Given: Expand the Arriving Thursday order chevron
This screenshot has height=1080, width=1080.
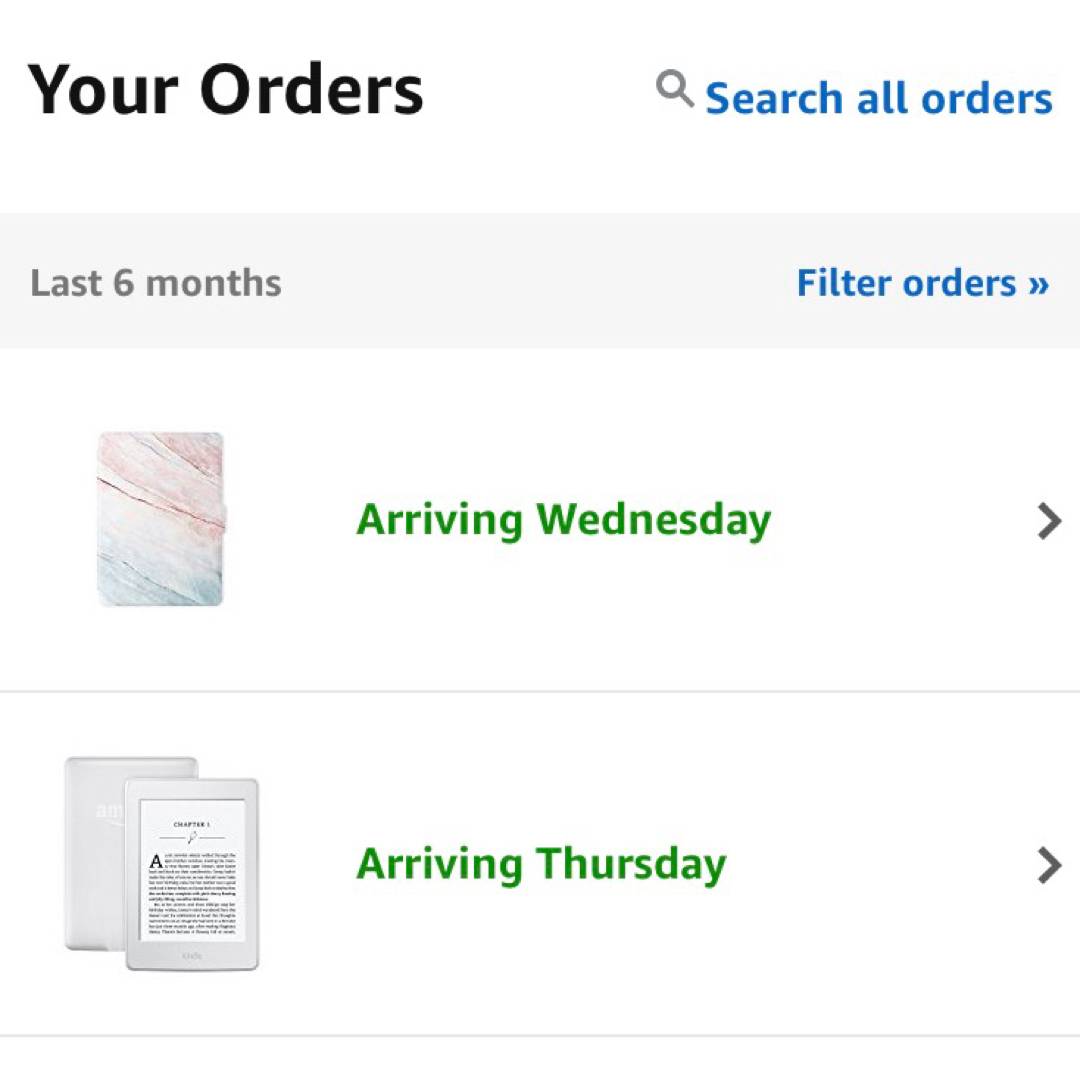Looking at the screenshot, I should [x=1048, y=865].
